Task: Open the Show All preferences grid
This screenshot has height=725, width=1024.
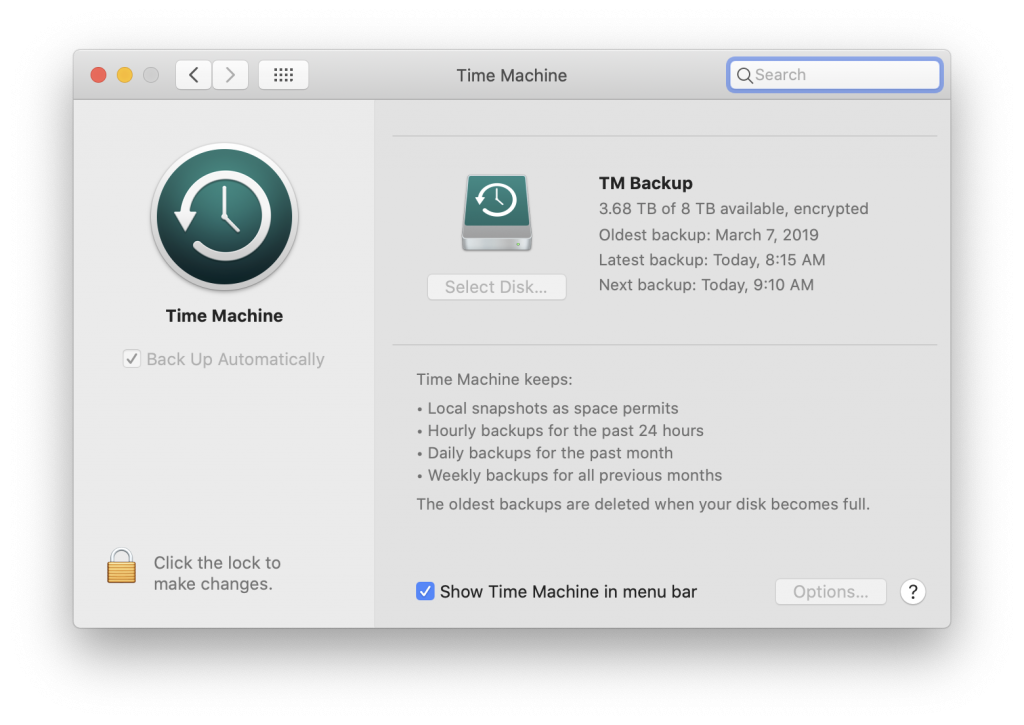Action: coord(283,74)
